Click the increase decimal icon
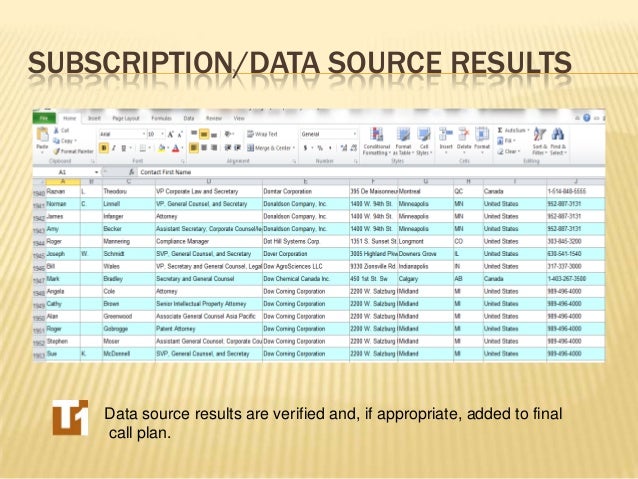 tap(344, 148)
